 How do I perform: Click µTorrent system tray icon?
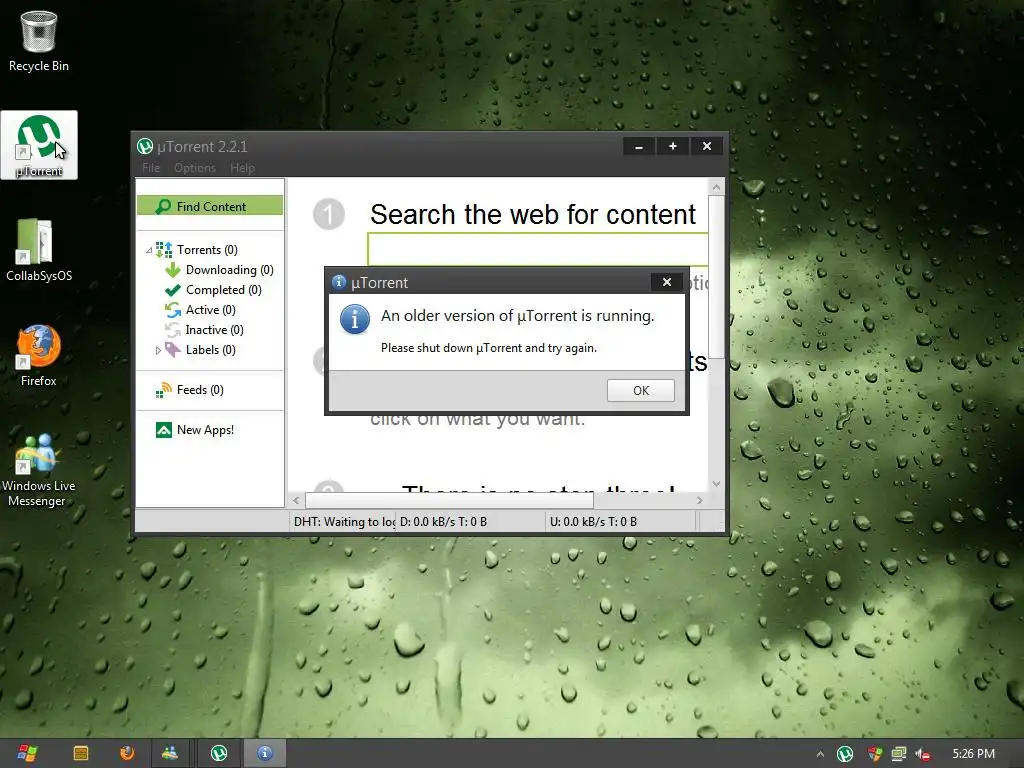coord(845,754)
